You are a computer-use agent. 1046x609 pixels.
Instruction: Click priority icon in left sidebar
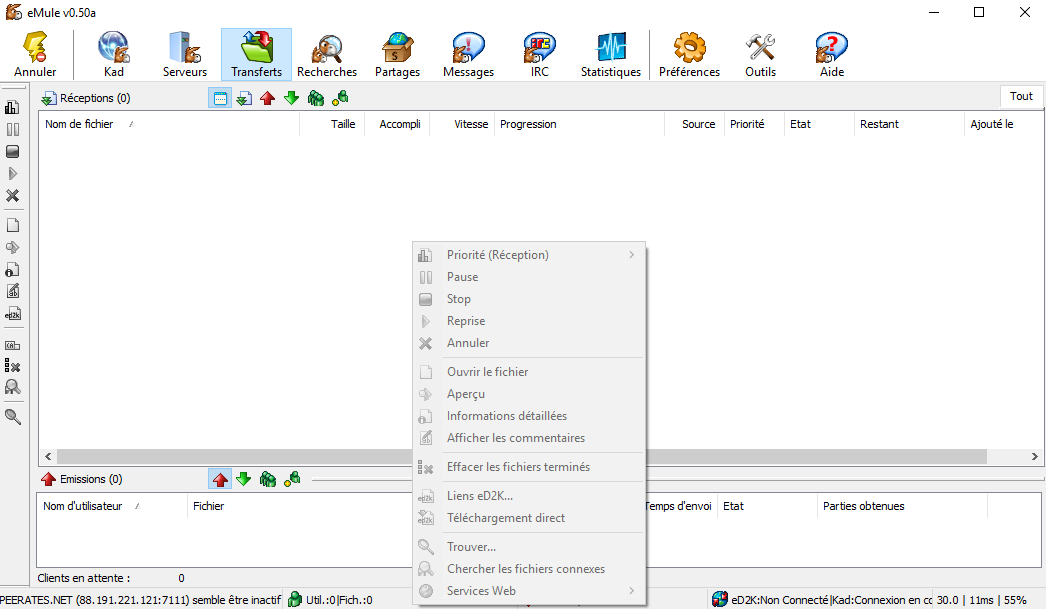point(12,107)
